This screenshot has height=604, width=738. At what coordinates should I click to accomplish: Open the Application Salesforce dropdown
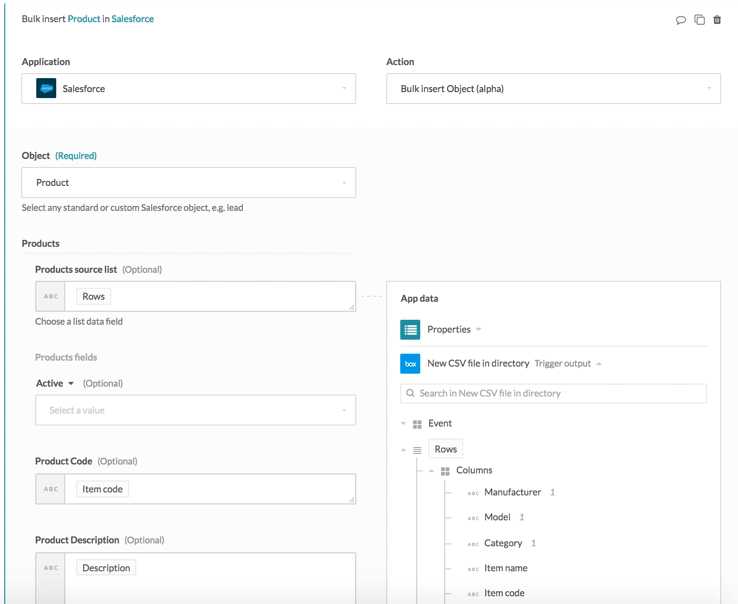[188, 89]
